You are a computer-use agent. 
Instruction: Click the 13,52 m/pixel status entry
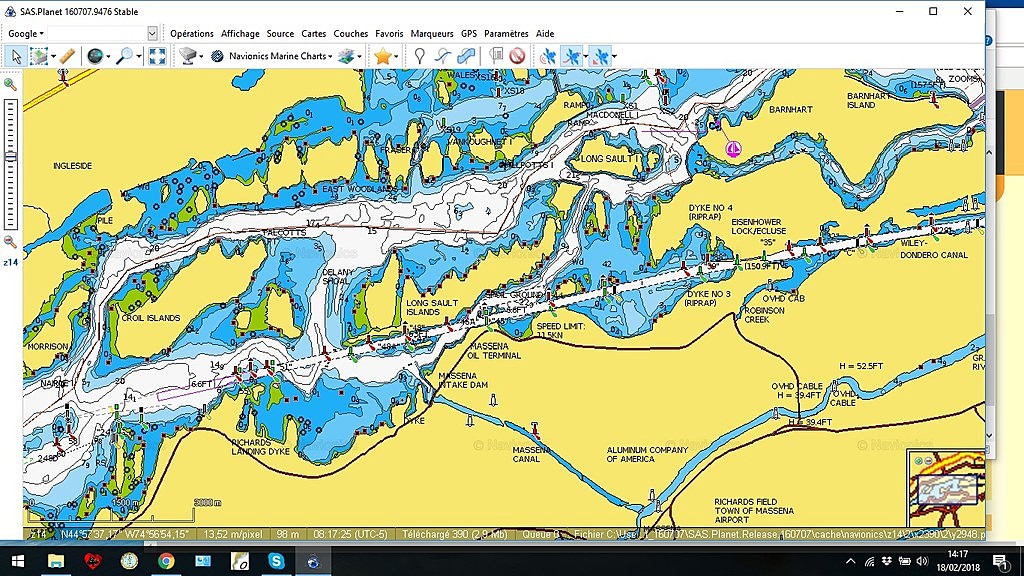(232, 534)
